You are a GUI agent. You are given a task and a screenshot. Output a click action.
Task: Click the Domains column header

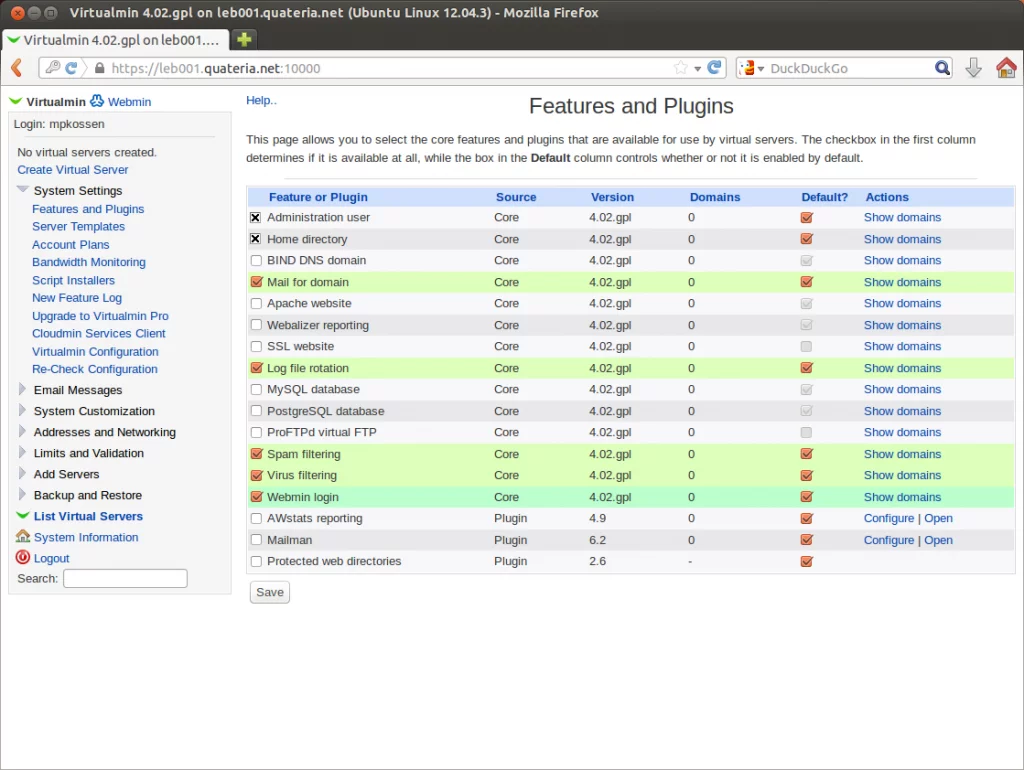[x=714, y=197]
